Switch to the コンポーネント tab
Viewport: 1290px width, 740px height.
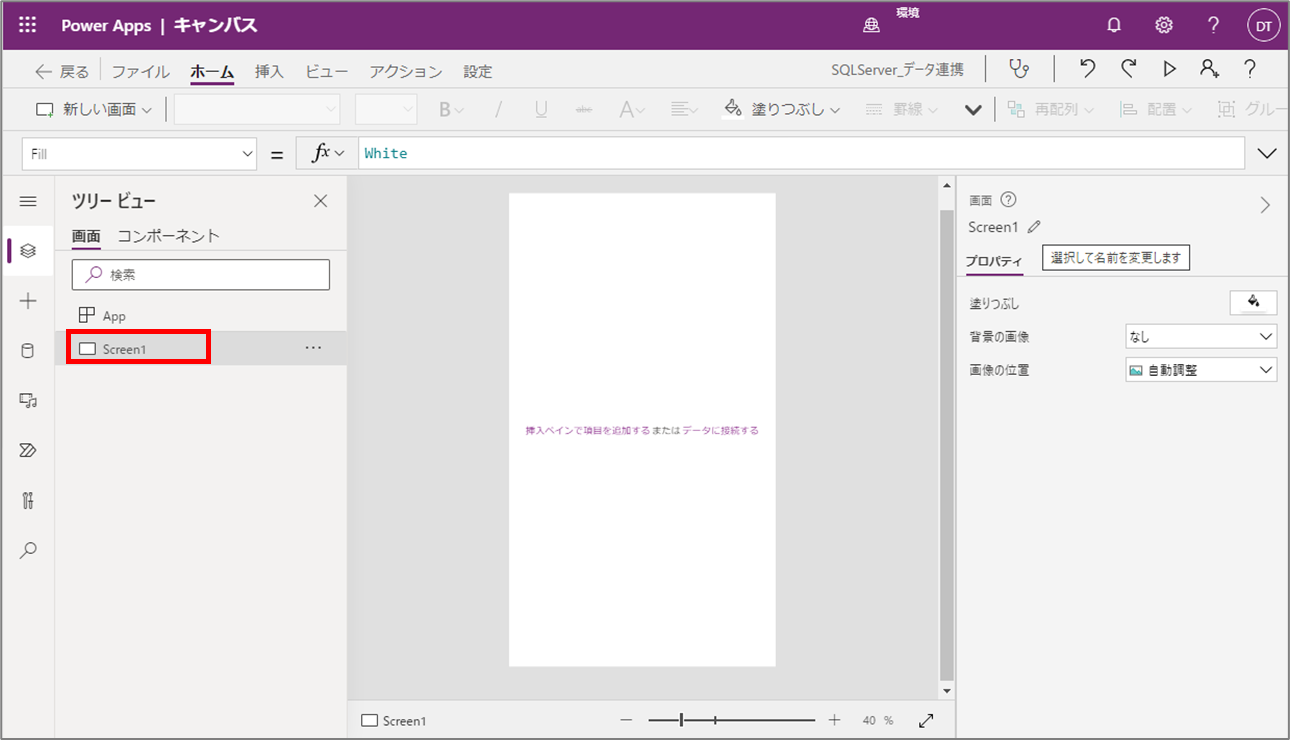(168, 236)
